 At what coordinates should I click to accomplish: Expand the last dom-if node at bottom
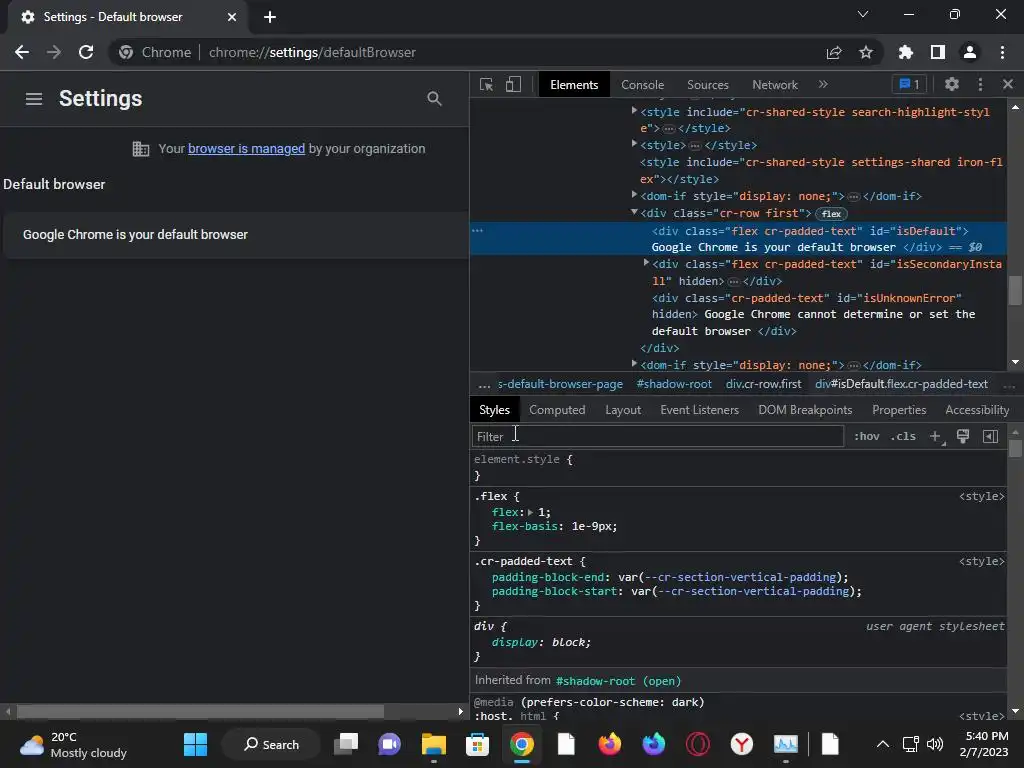634,364
